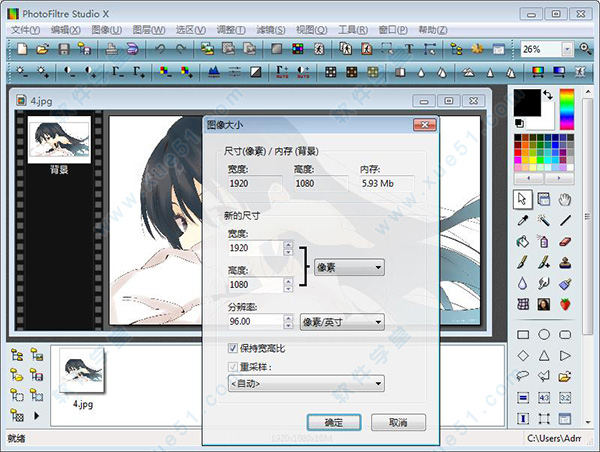Viewport: 600px width, 452px height.
Task: Click the Text tool T icon
Action: (x=409, y=49)
